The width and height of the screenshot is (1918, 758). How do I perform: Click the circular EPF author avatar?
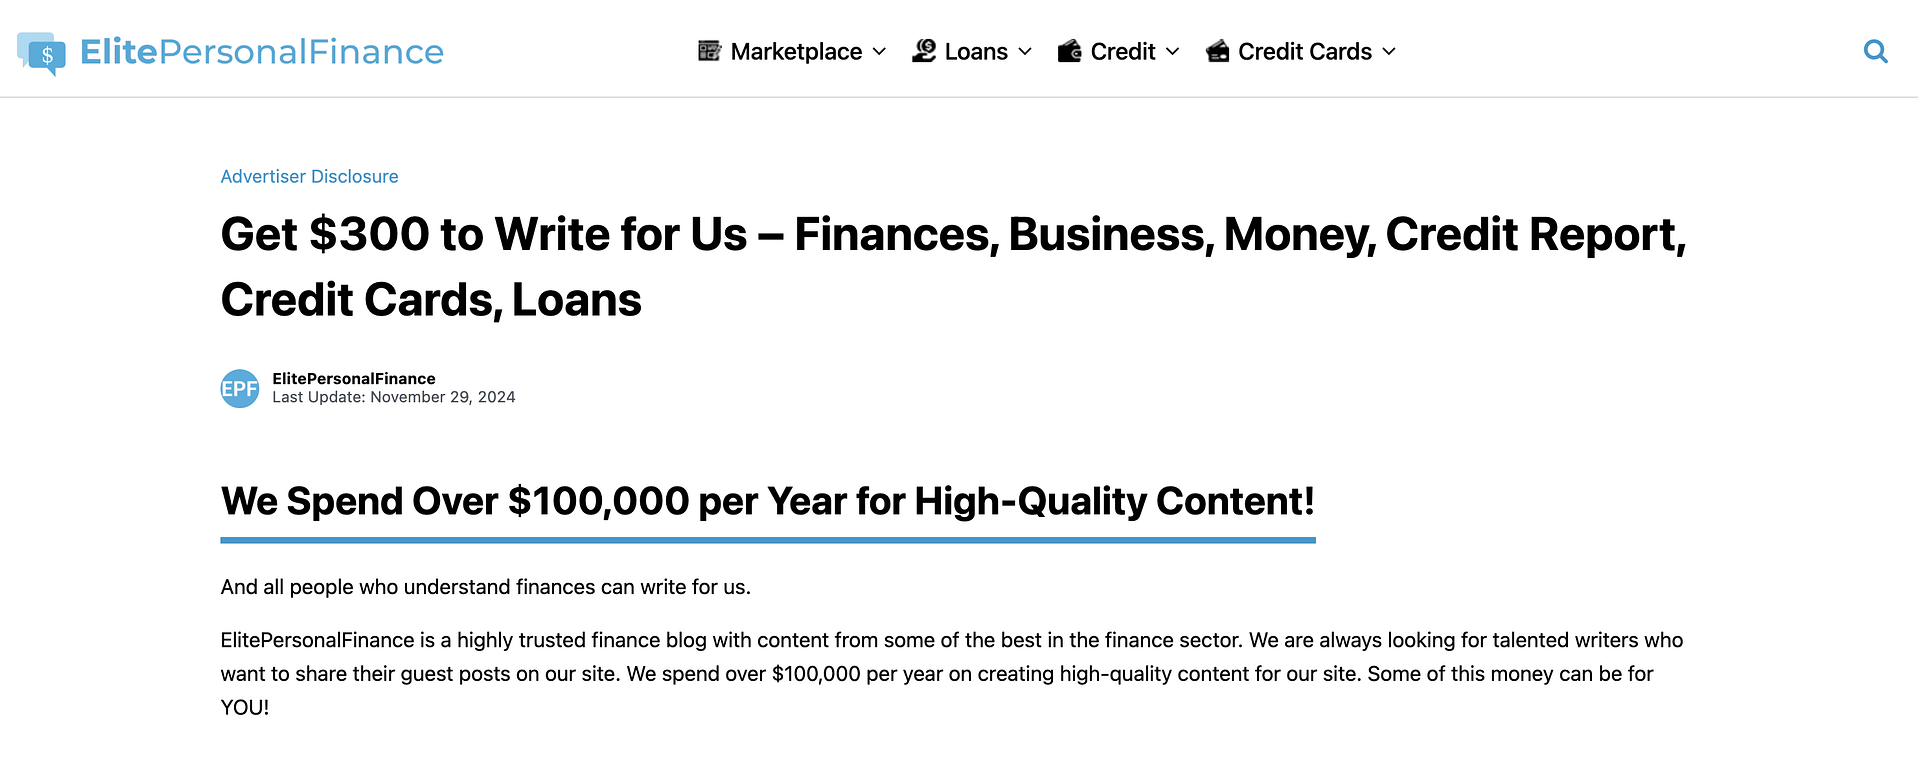click(240, 388)
